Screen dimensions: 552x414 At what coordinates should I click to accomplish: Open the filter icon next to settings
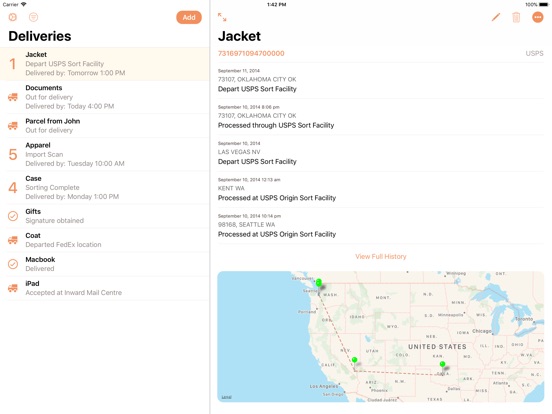(33, 17)
